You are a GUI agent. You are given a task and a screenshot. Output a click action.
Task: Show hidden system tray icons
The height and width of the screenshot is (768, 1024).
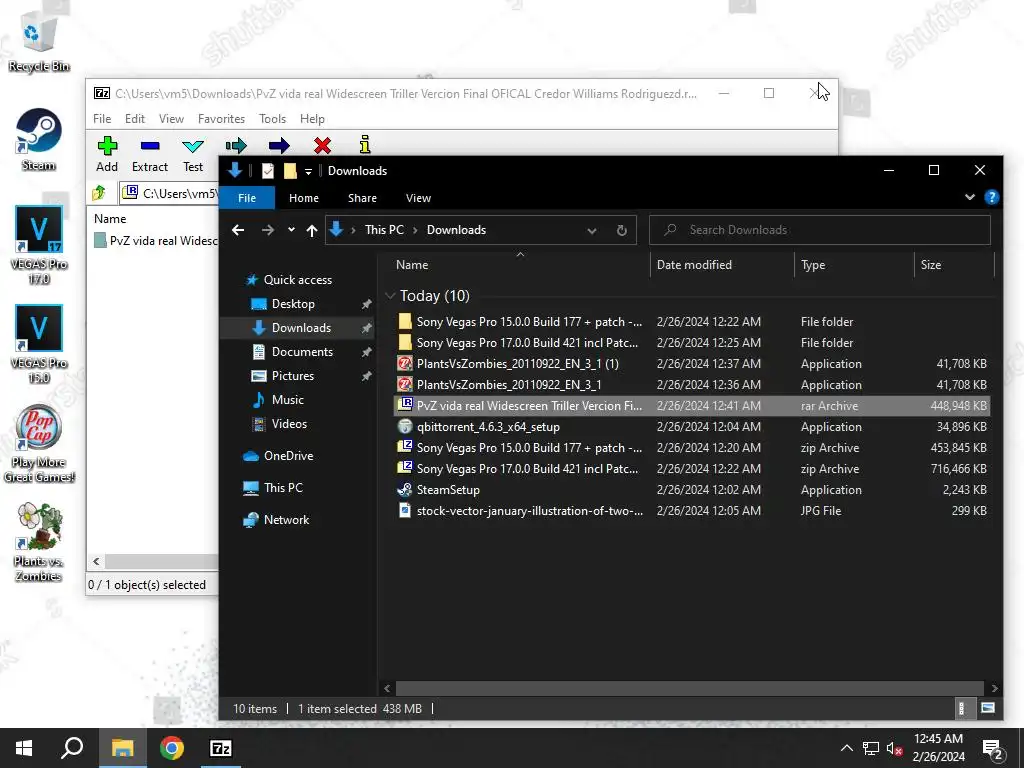click(846, 749)
